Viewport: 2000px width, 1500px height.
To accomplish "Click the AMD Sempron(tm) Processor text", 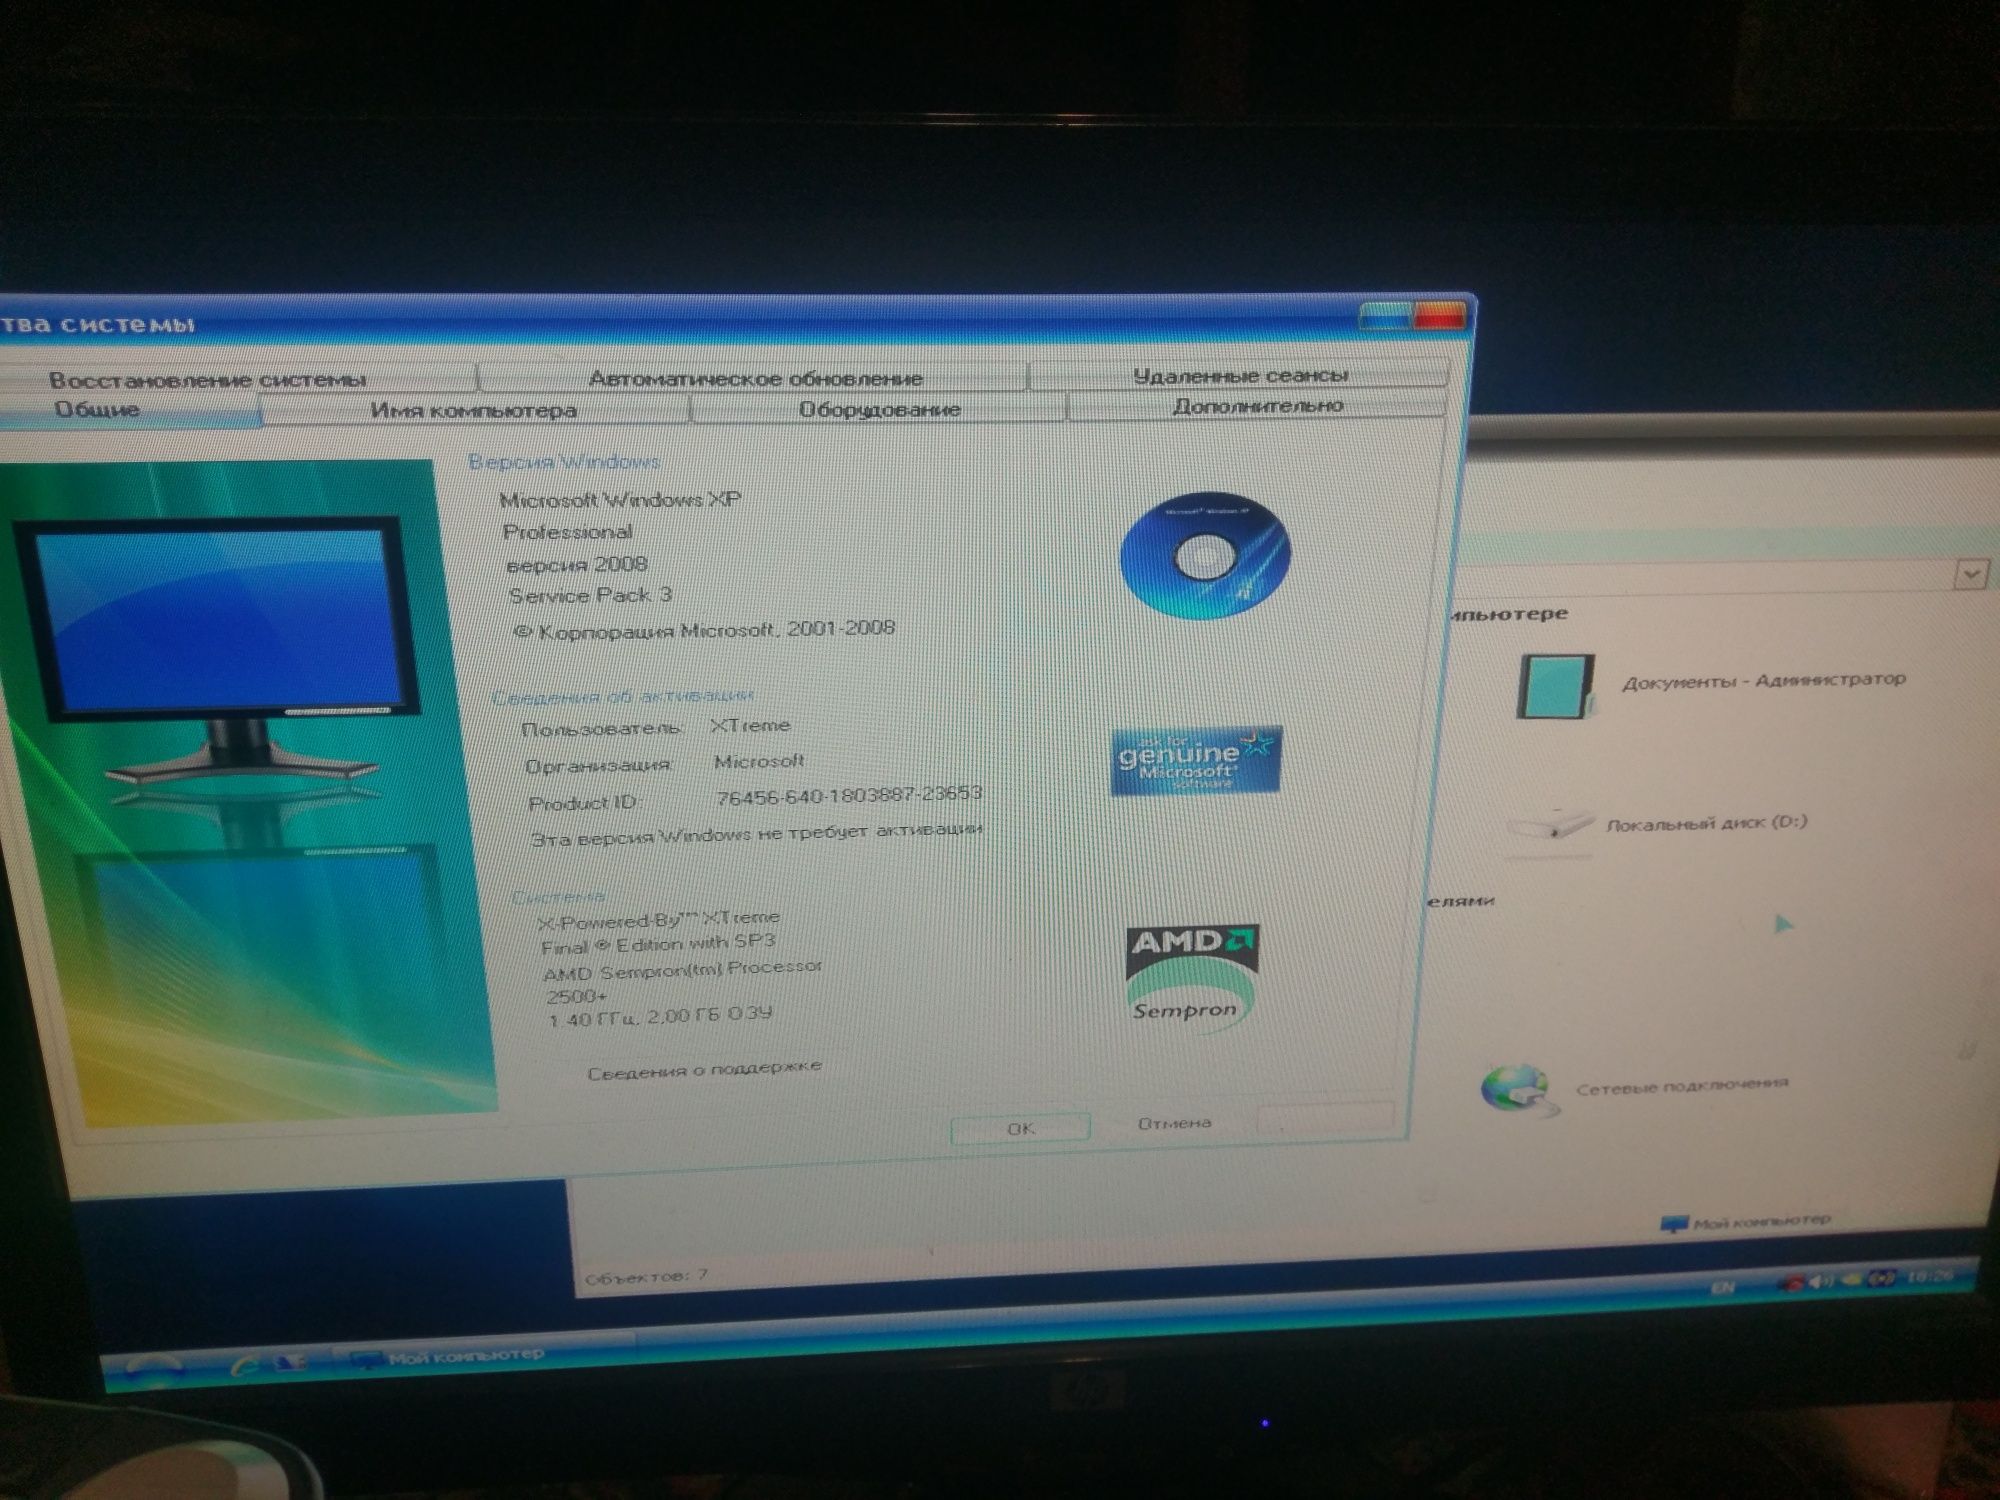I will [682, 970].
